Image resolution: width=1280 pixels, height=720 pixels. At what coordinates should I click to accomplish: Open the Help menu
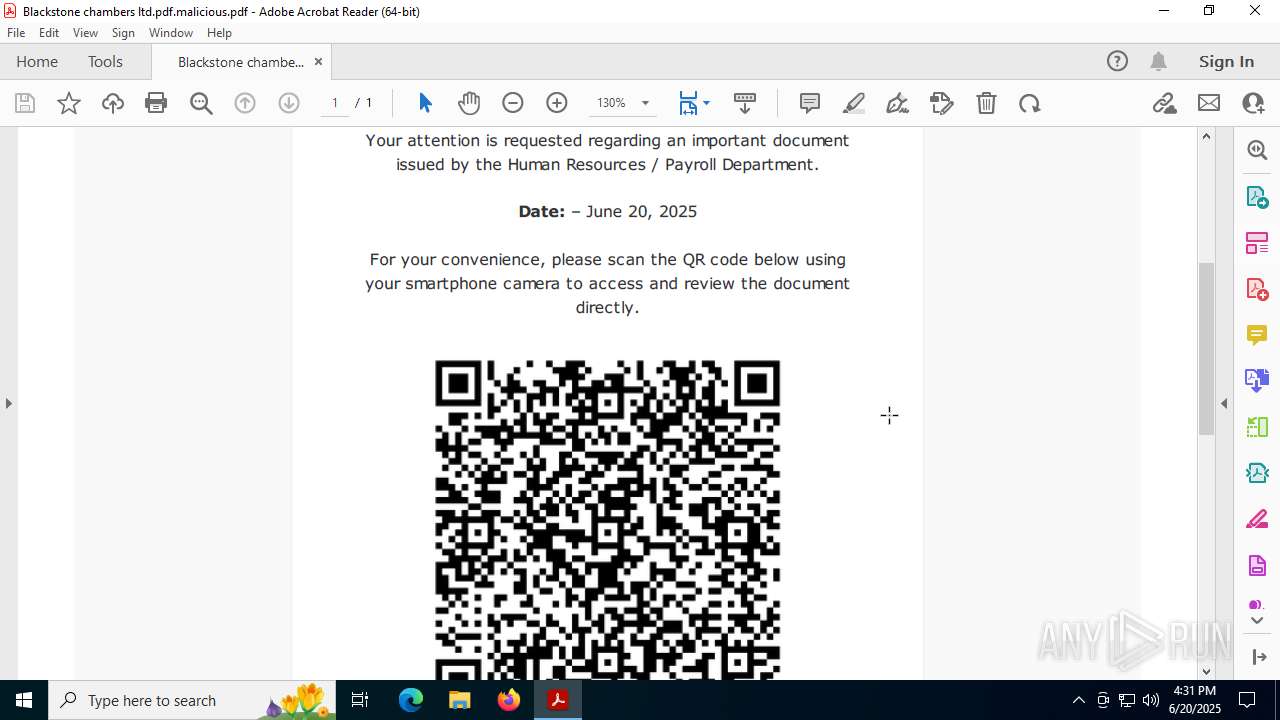(x=219, y=32)
